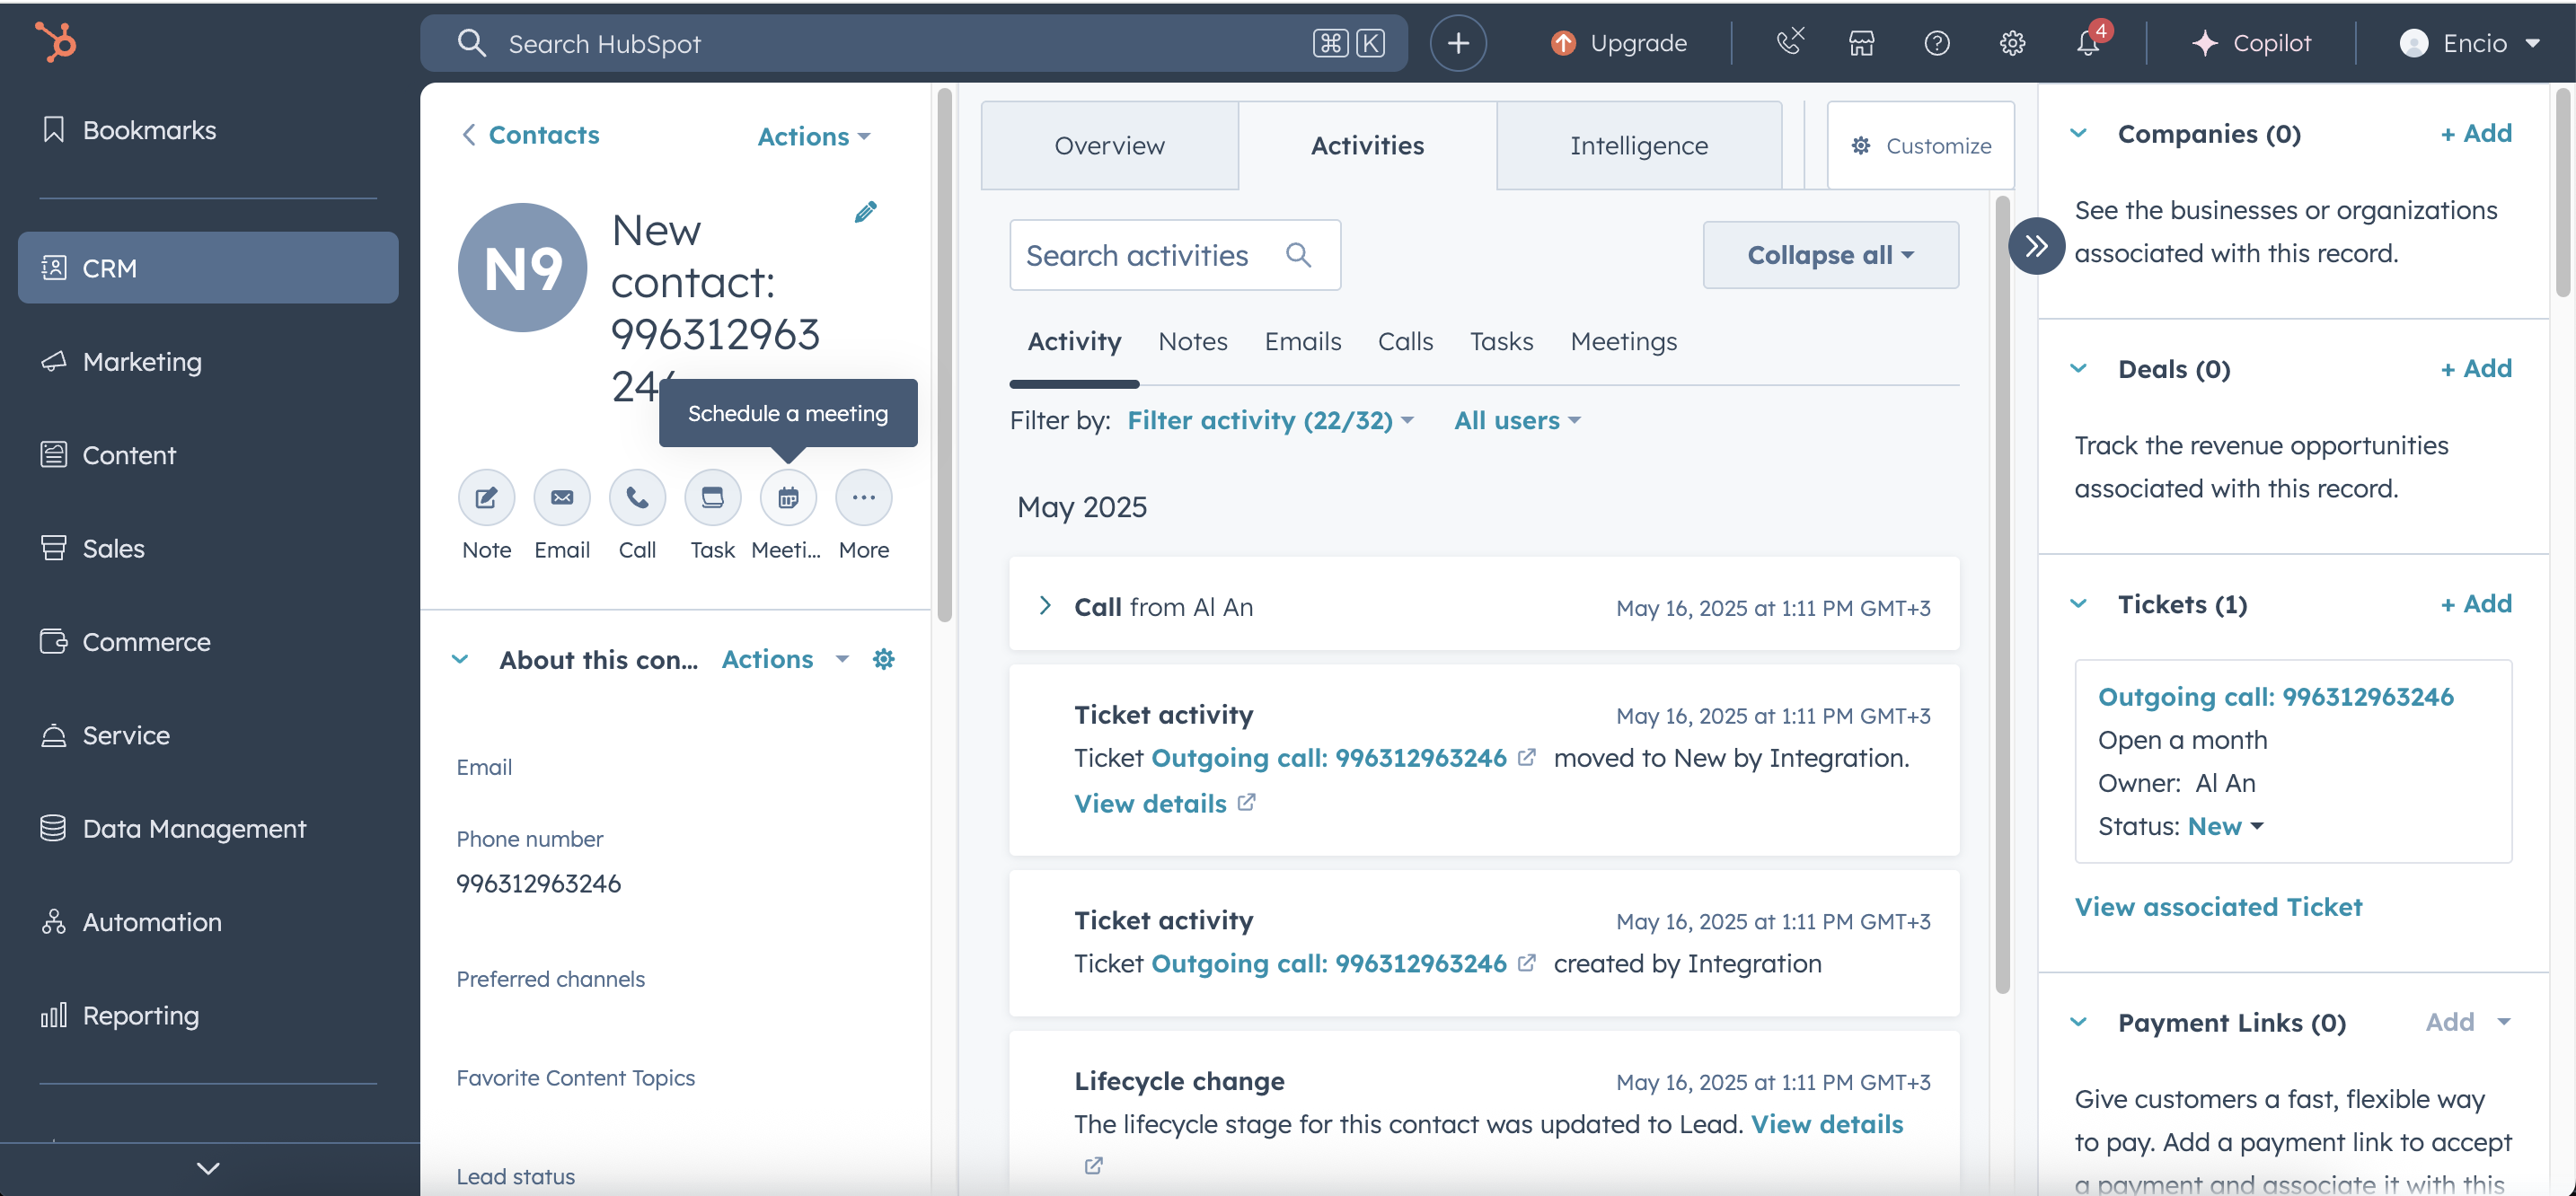Image resolution: width=2576 pixels, height=1196 pixels.
Task: Open the Collapse all dropdown
Action: point(1829,255)
